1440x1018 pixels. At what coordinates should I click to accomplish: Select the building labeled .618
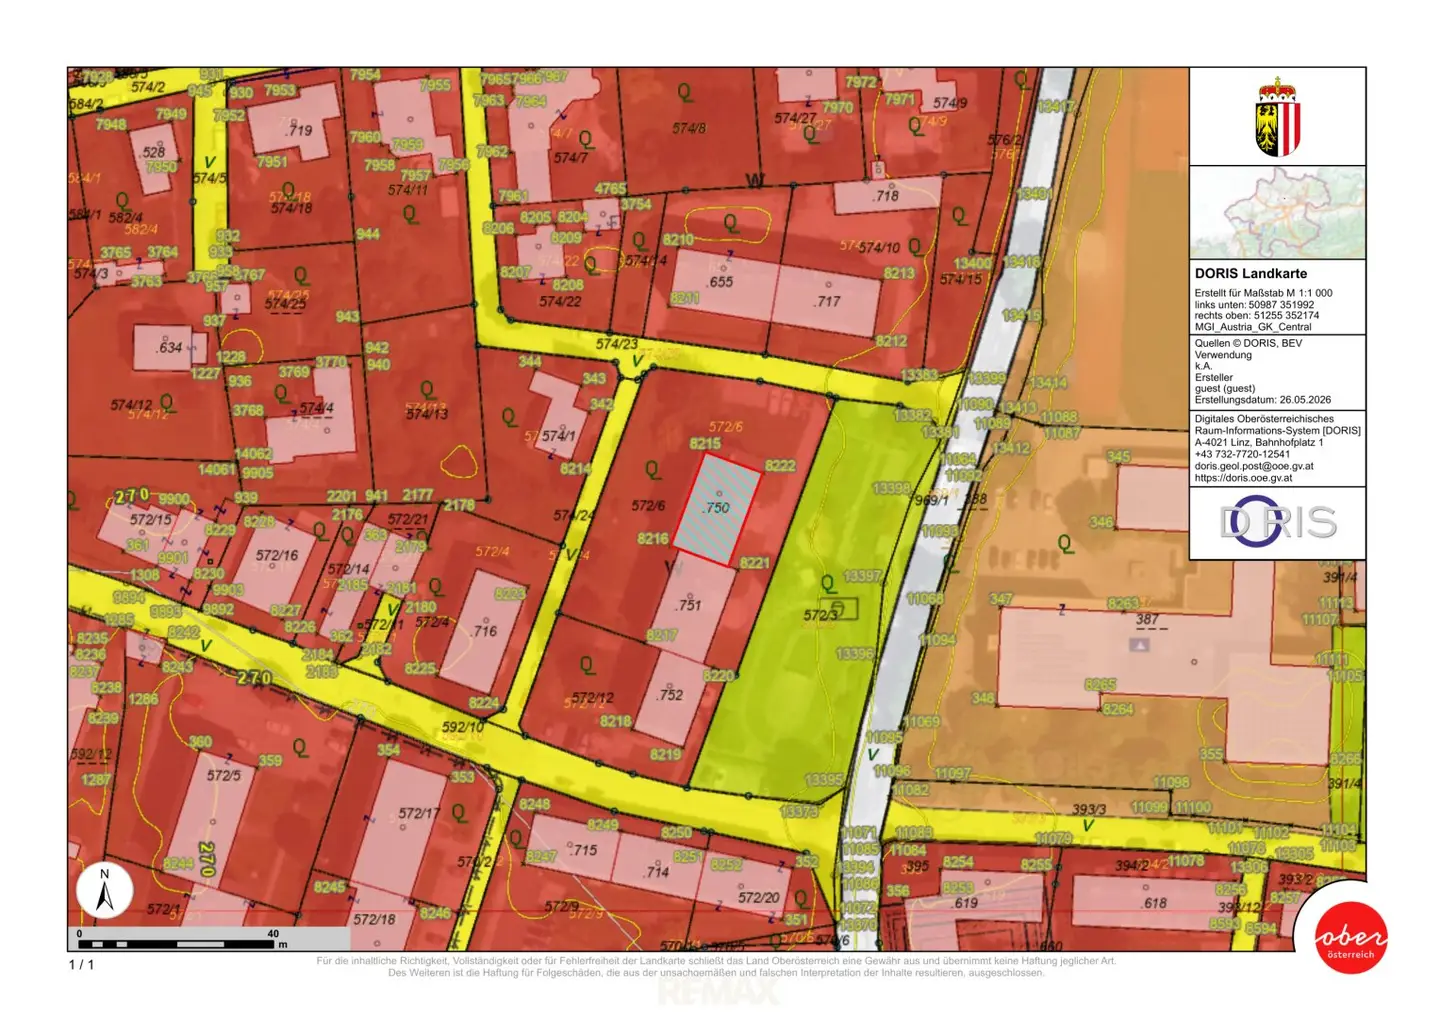(1154, 902)
